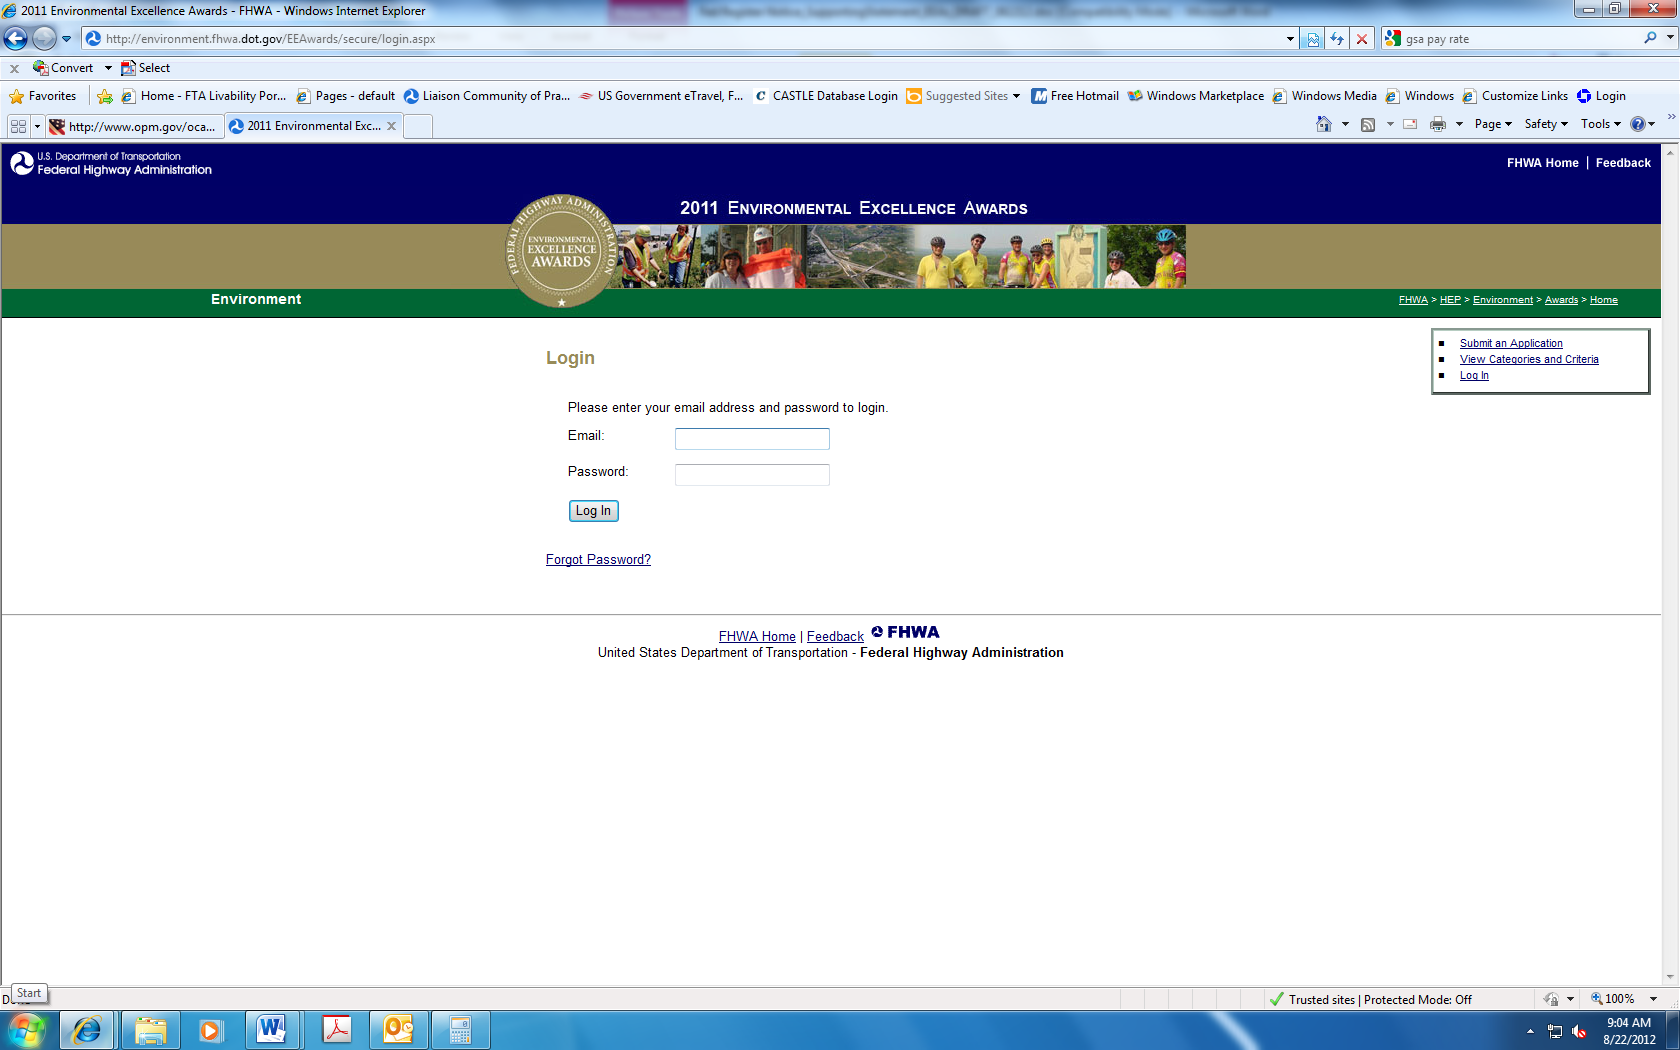Viewport: 1680px width, 1050px height.
Task: Expand the Safety dropdown menu
Action: (1546, 124)
